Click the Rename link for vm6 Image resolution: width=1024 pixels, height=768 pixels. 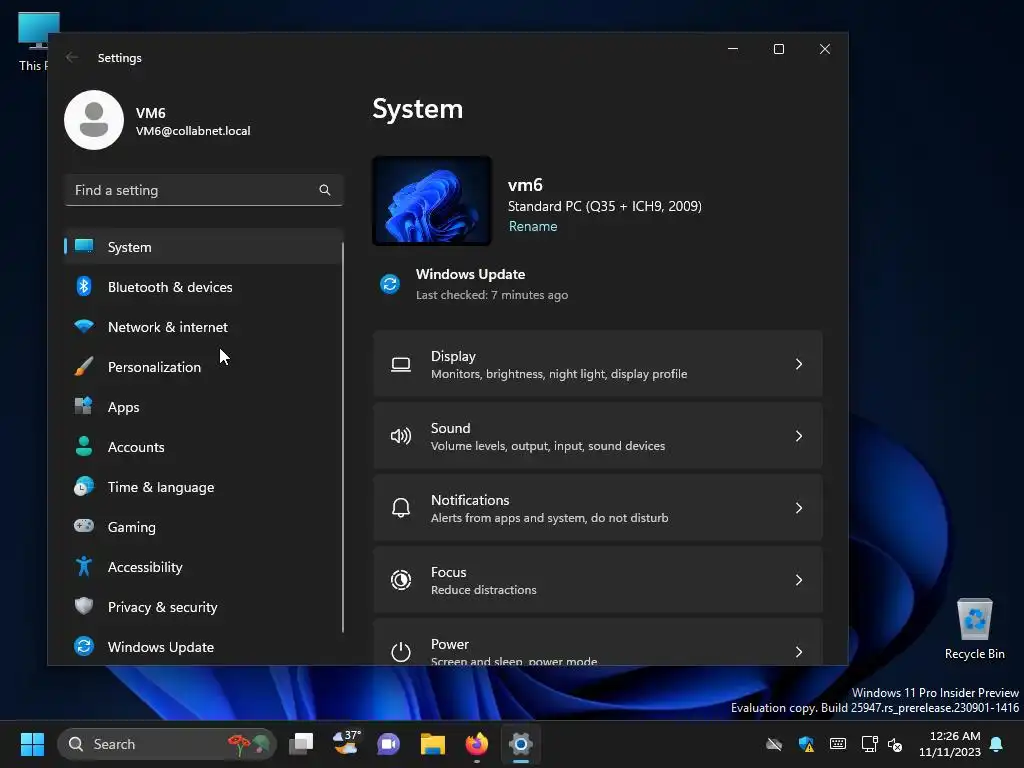pos(533,227)
